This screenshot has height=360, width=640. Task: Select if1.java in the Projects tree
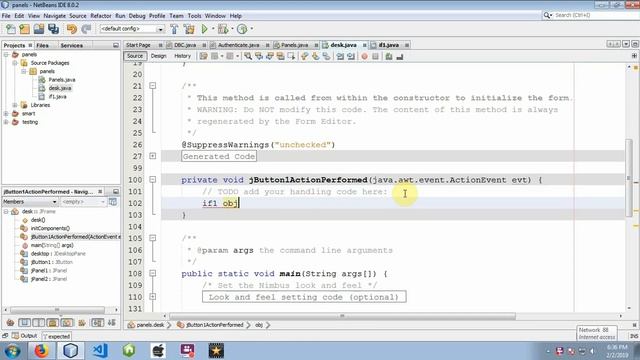click(x=58, y=96)
